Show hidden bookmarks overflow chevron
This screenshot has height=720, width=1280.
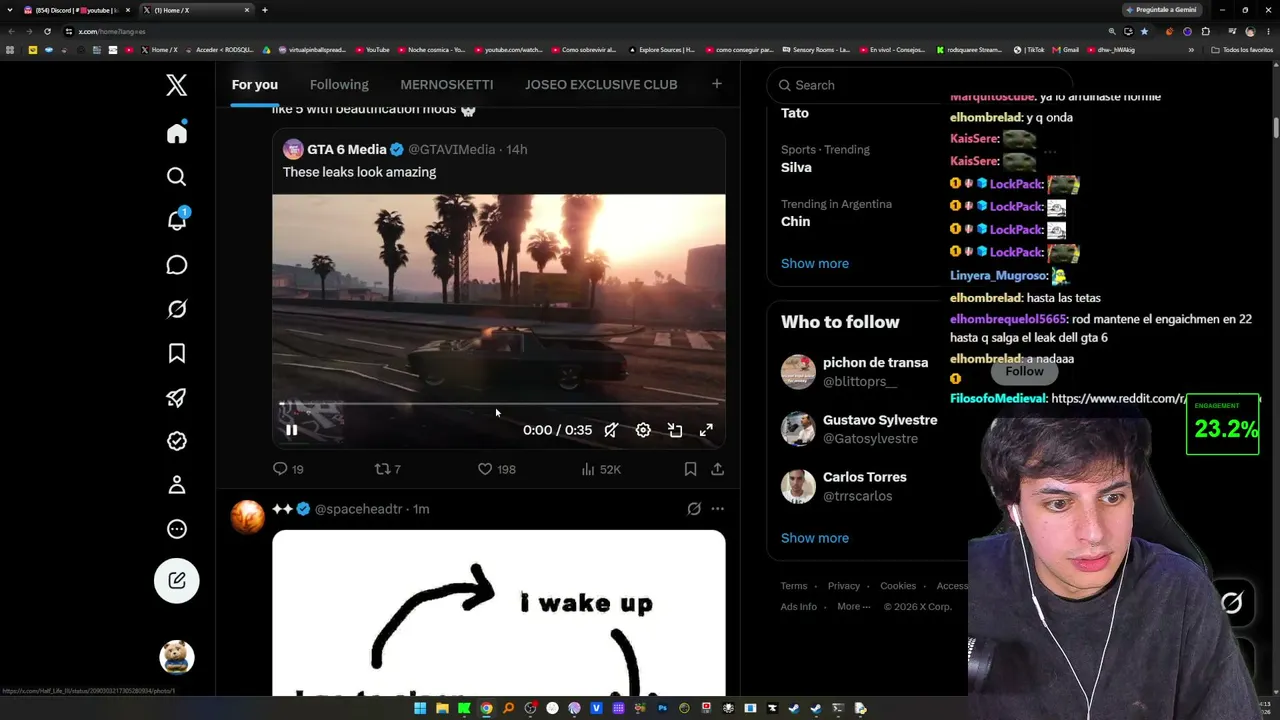pyautogui.click(x=1191, y=49)
